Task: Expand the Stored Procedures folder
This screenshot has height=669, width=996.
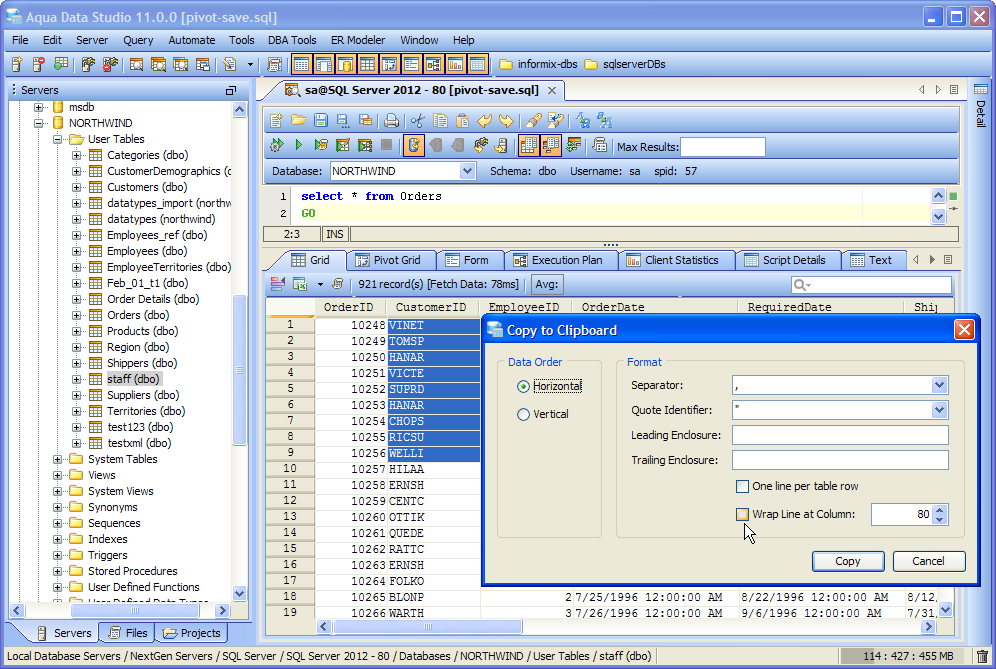Action: (x=58, y=571)
